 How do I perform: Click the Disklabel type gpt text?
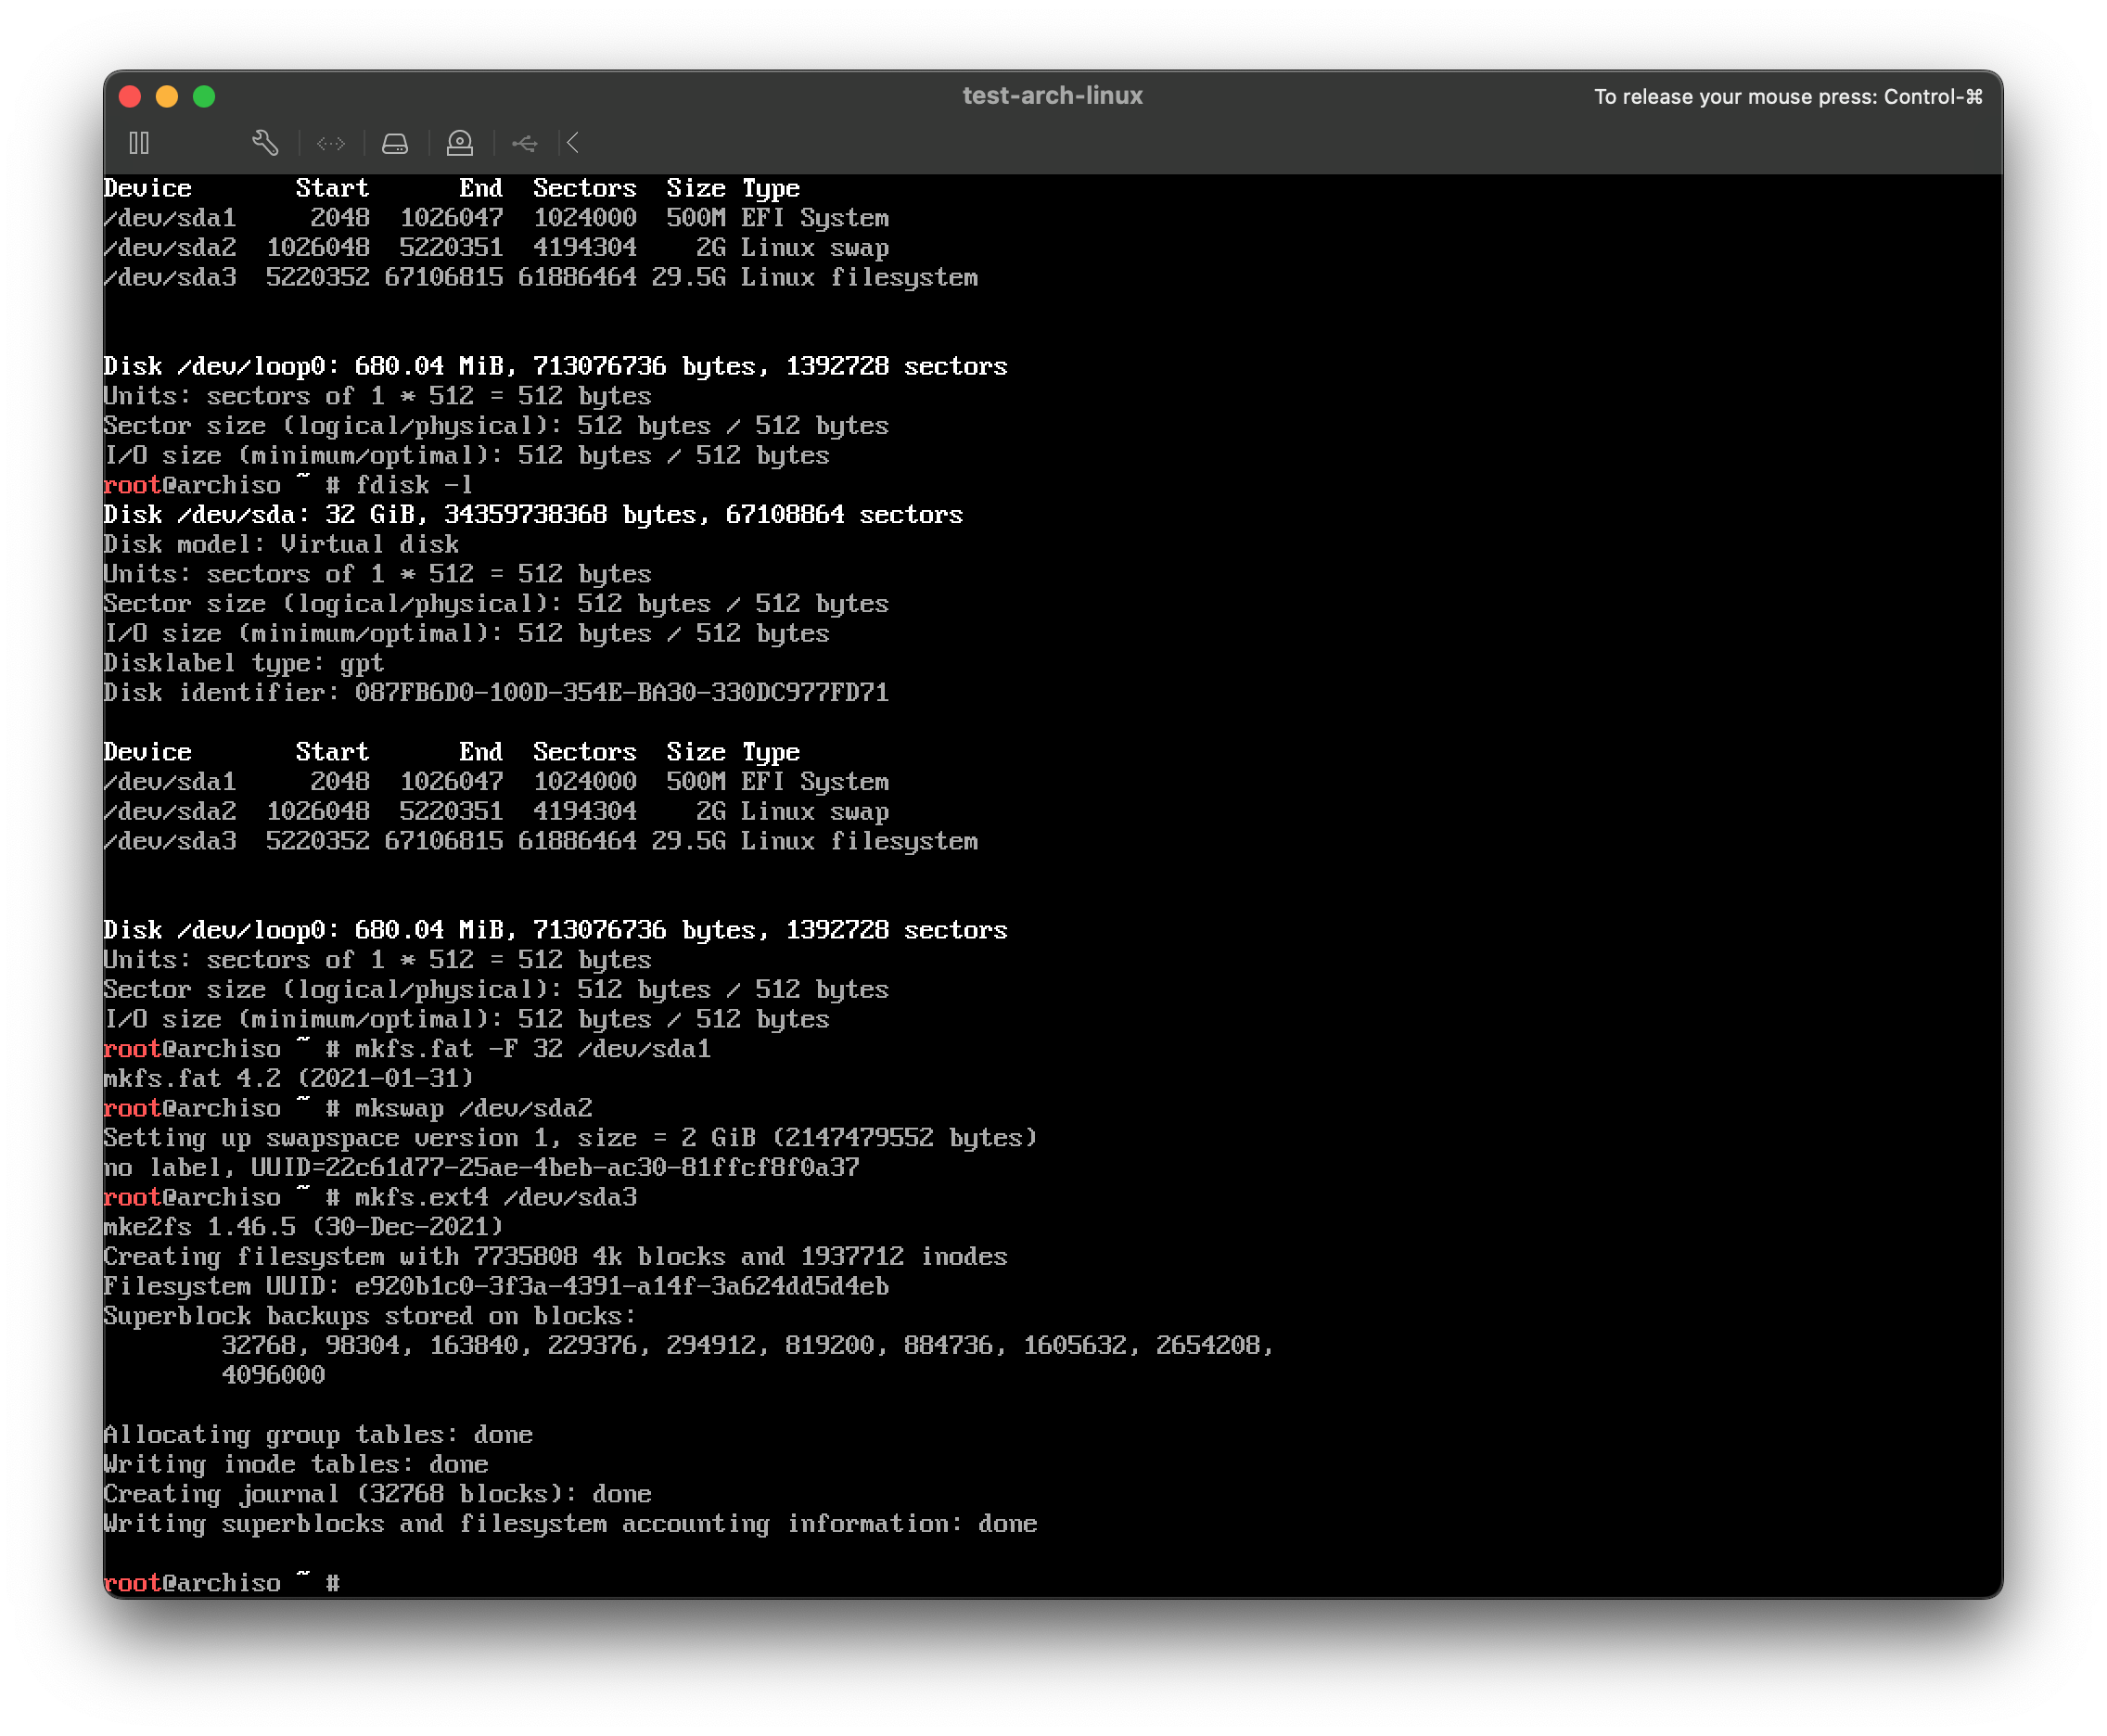pyautogui.click(x=243, y=662)
